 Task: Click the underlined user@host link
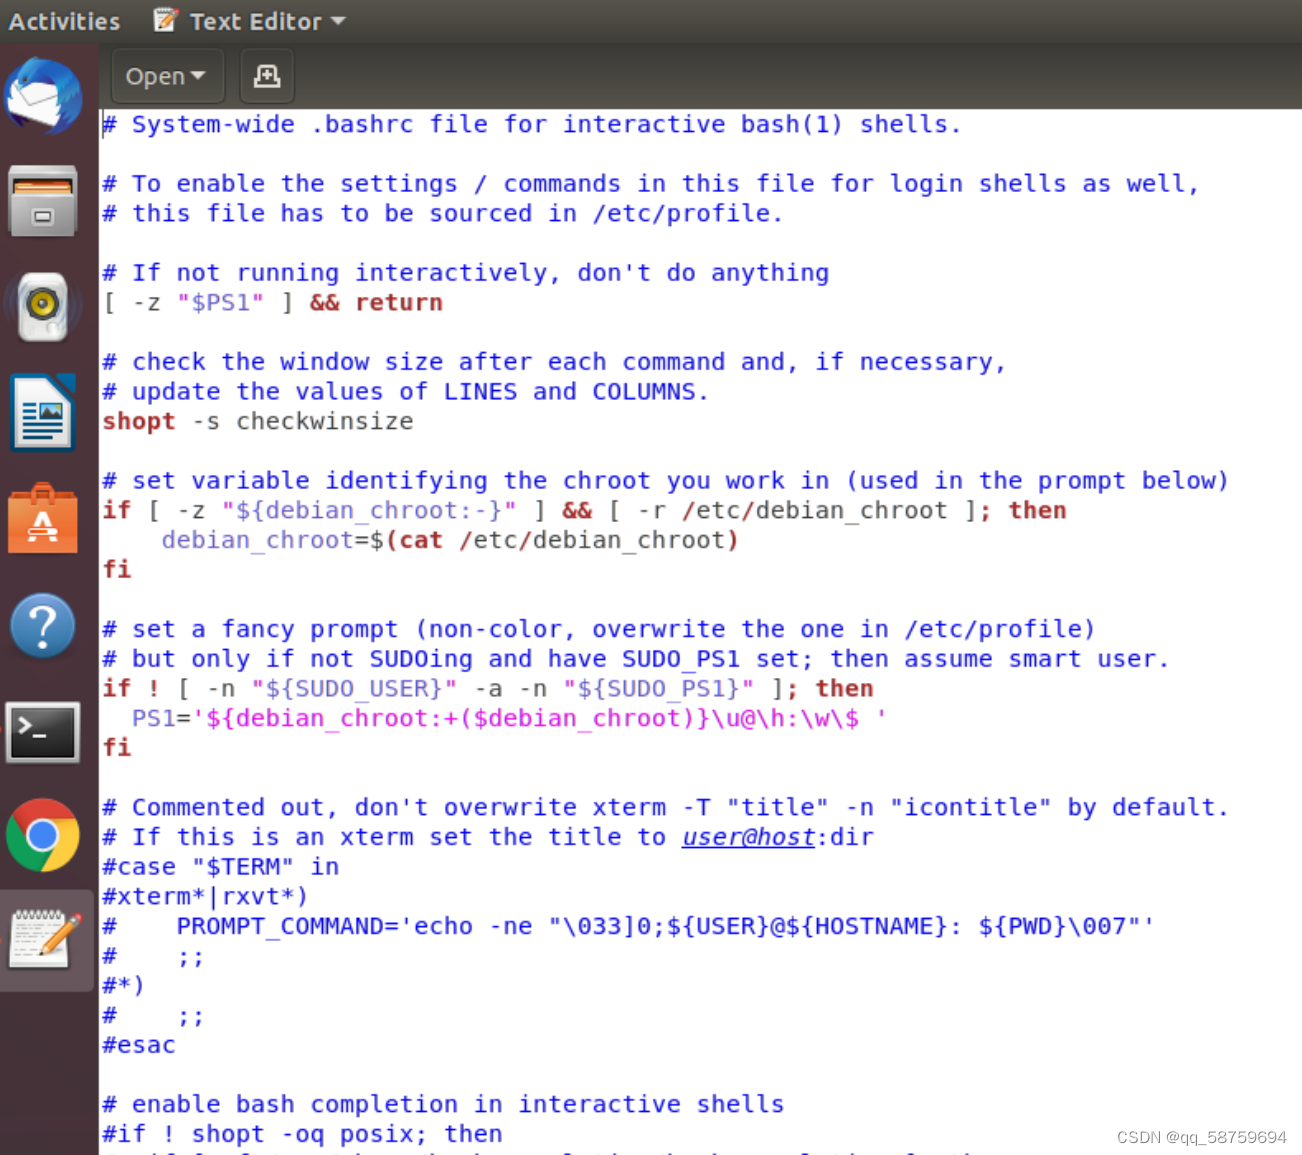(x=748, y=837)
